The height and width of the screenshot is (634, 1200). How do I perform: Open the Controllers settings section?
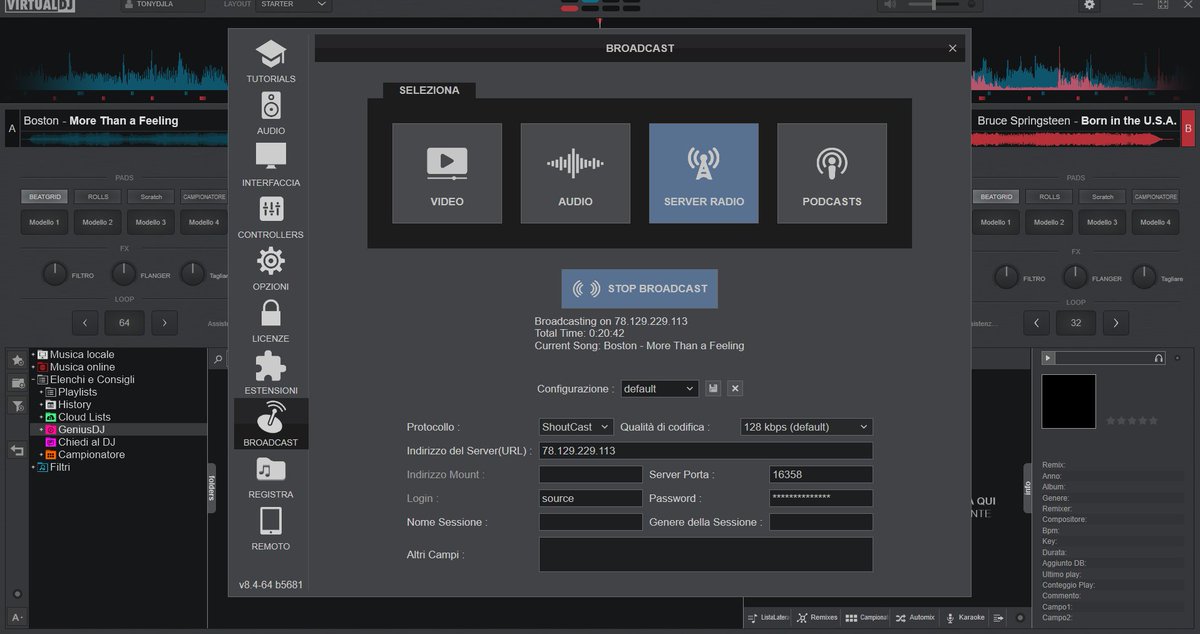271,217
